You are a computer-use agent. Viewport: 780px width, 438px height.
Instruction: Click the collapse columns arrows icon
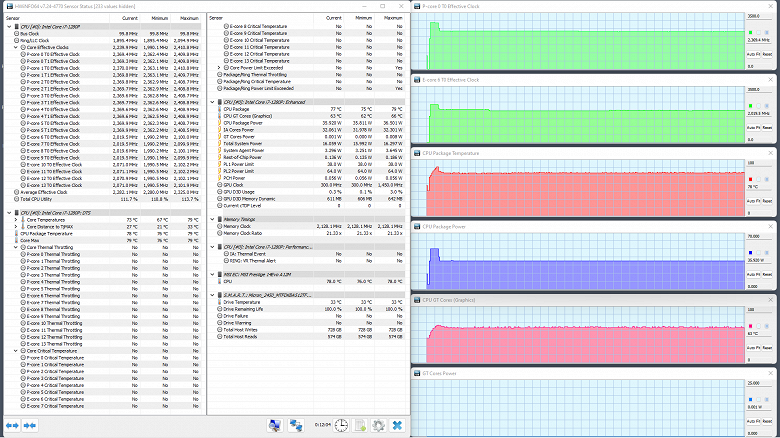30,426
